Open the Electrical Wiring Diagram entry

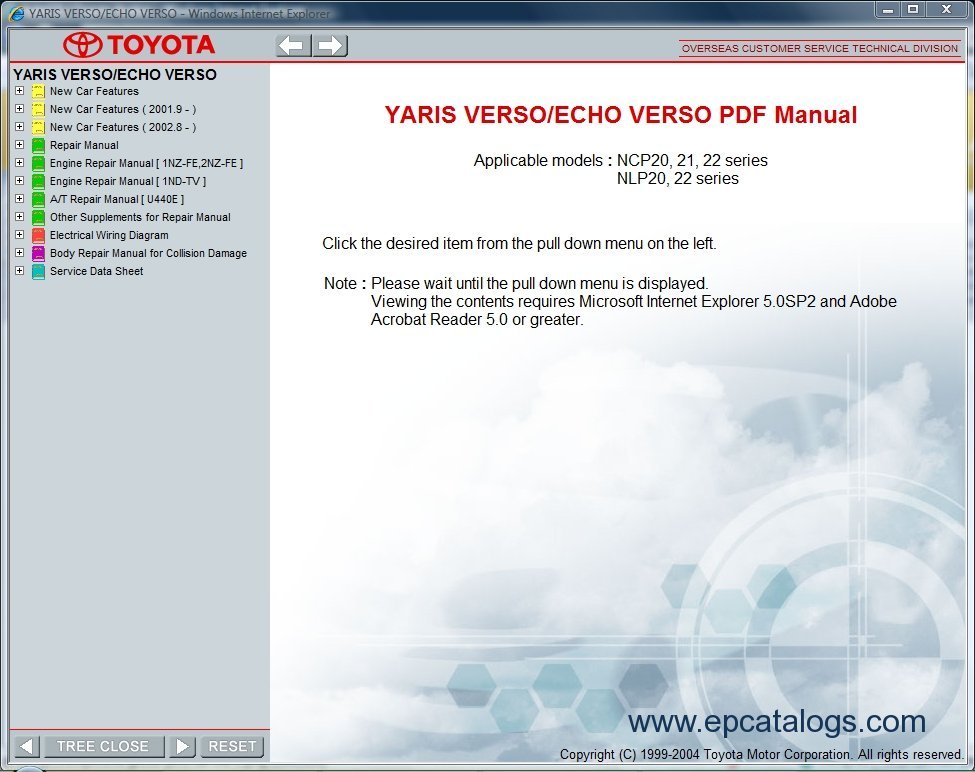tap(109, 236)
